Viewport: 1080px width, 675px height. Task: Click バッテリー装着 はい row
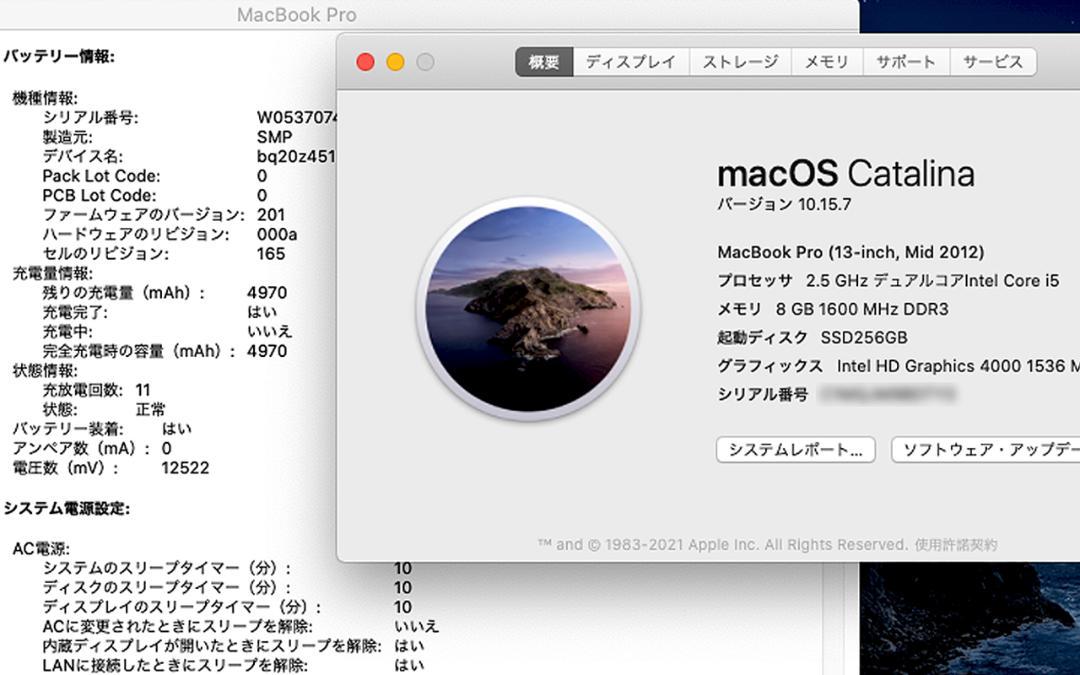coord(103,428)
